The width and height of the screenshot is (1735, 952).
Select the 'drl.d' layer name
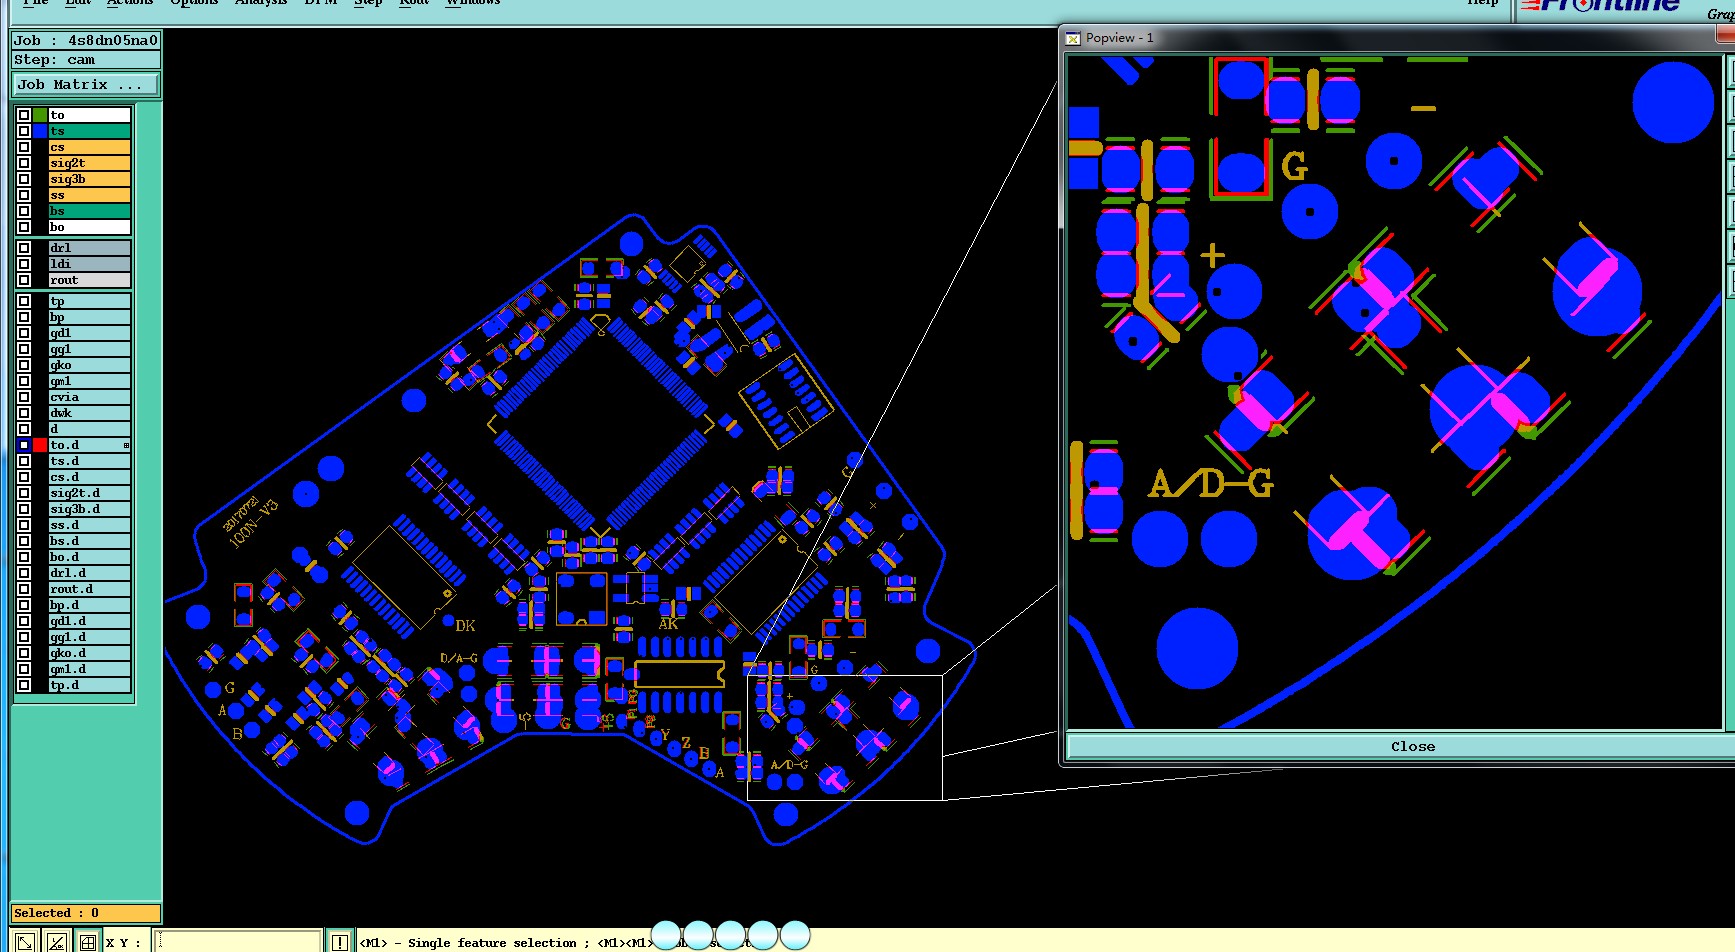coord(89,573)
